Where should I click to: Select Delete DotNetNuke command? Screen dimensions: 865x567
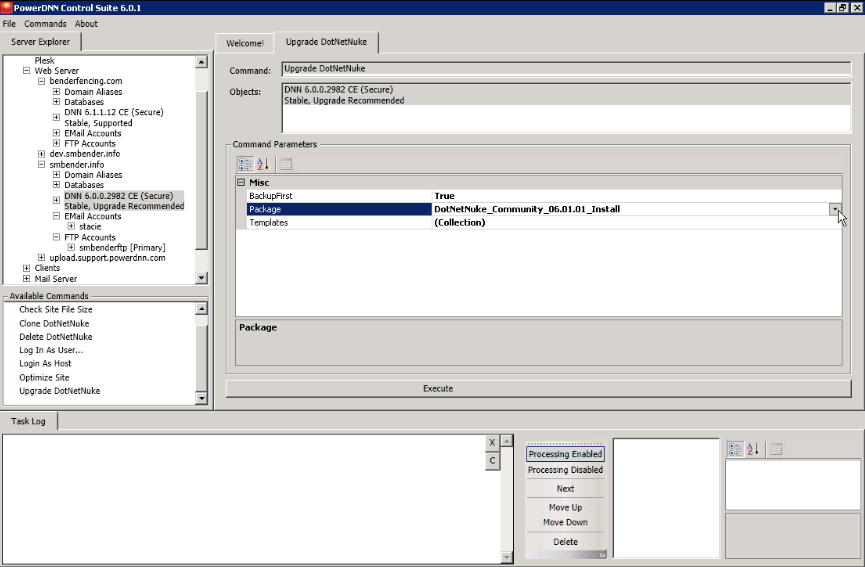(x=56, y=337)
